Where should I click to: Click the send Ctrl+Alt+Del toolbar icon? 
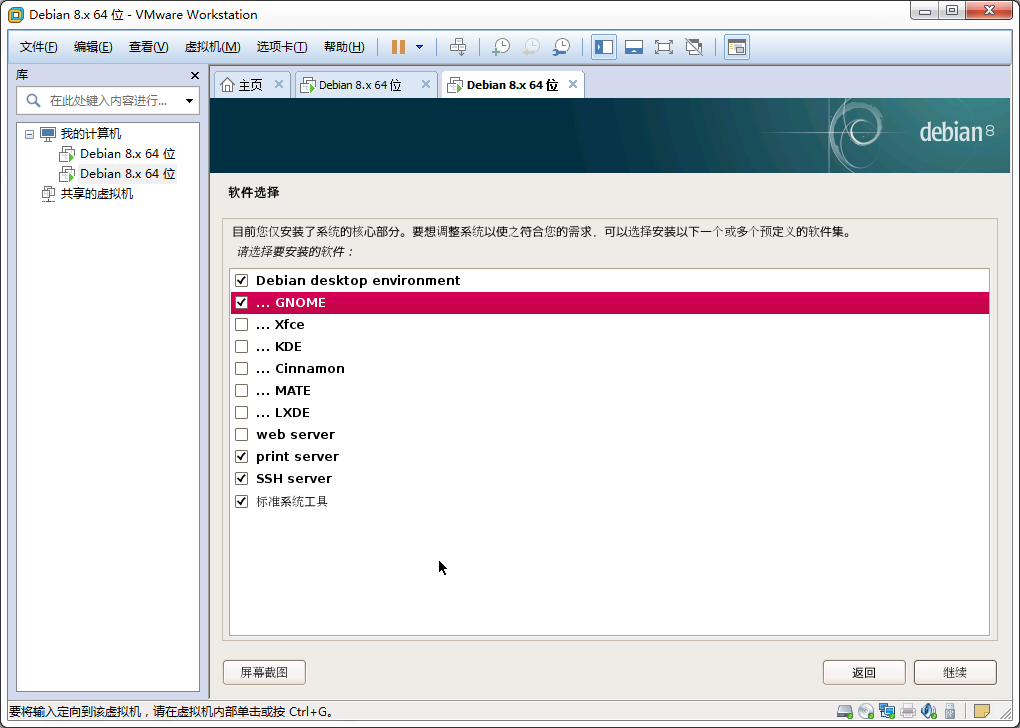[458, 47]
